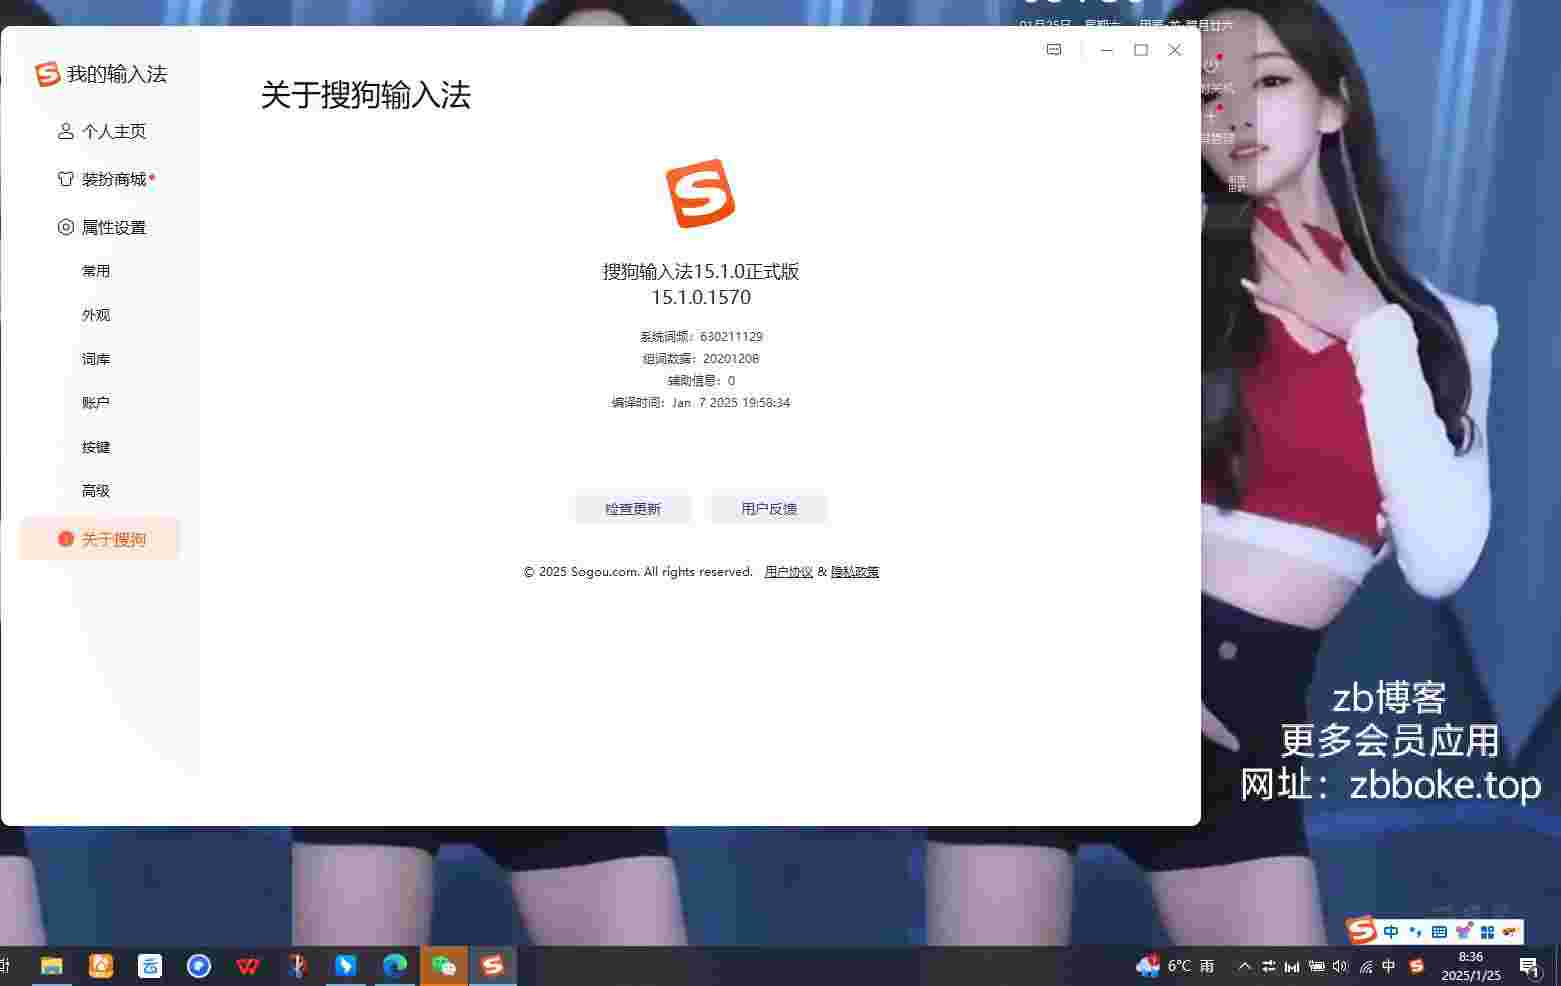Open the clock showing 8:36 2025/1/25
The image size is (1561, 986).
(x=1471, y=966)
